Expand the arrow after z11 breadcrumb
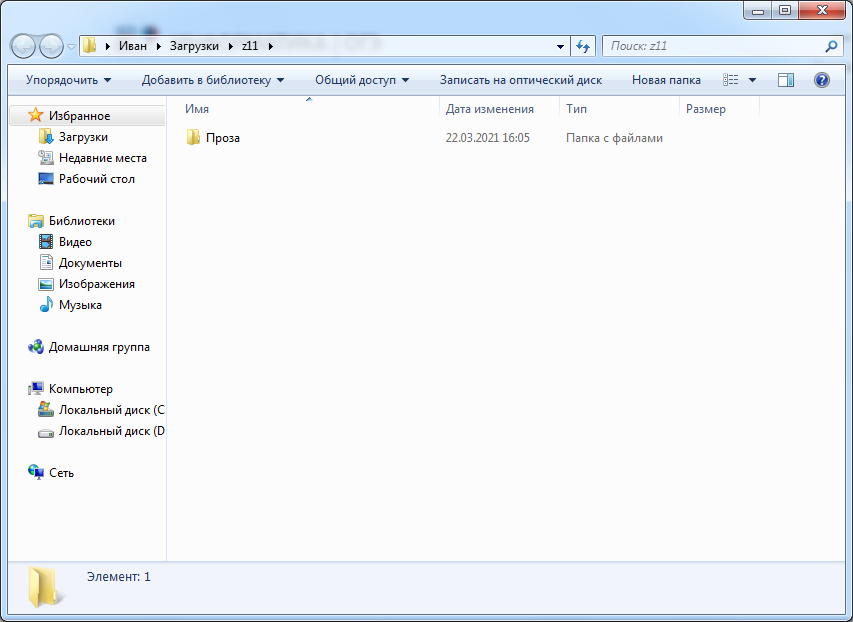Image resolution: width=853 pixels, height=622 pixels. (x=270, y=46)
